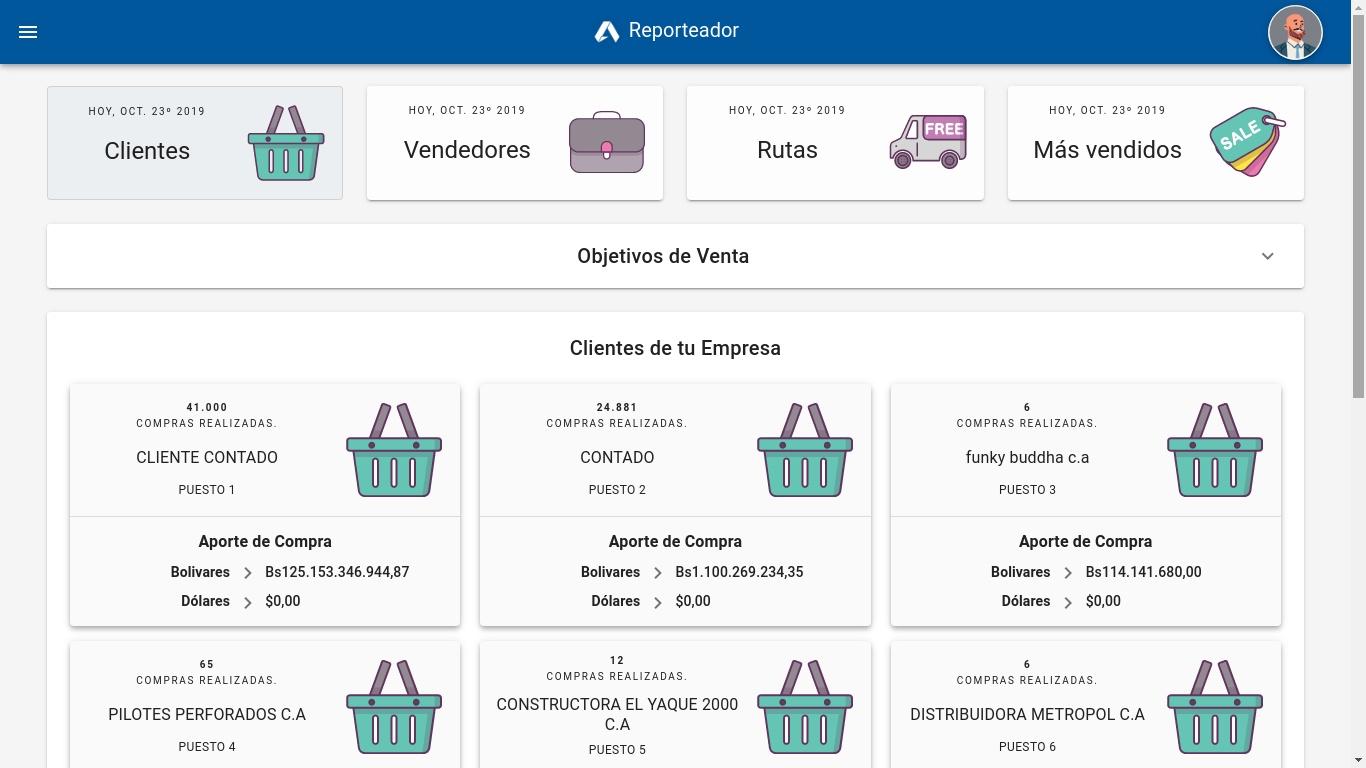Click the Clientes de tu Empresa heading
The height and width of the screenshot is (768, 1366).
tap(675, 348)
